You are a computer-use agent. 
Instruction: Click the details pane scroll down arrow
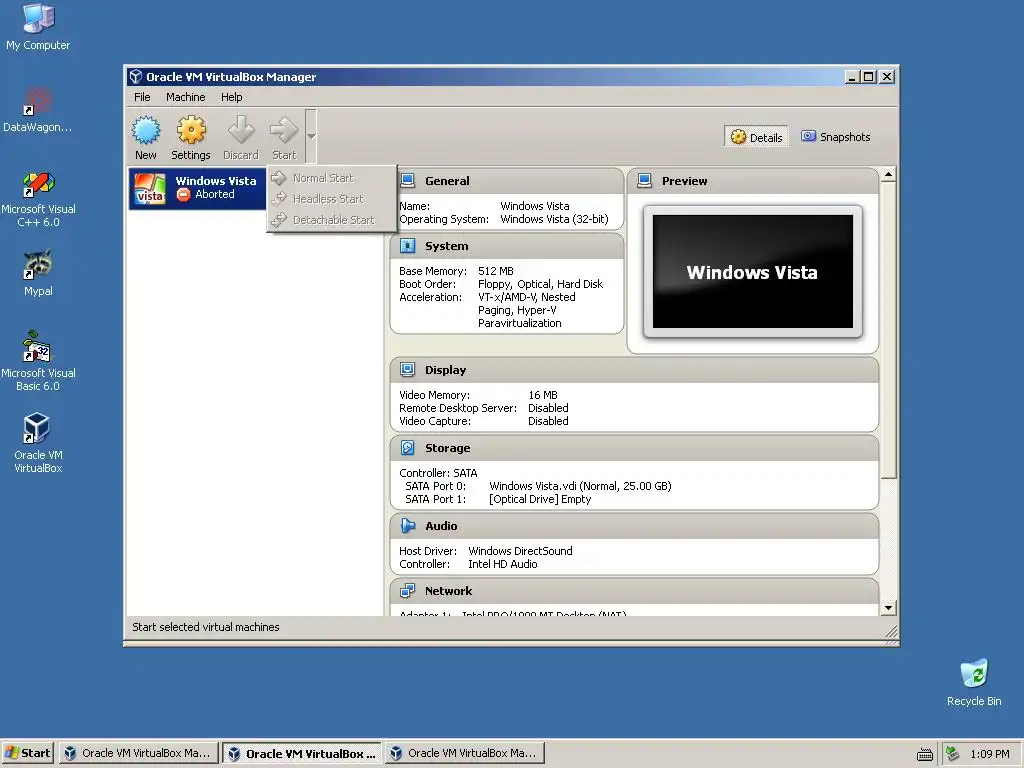tap(888, 608)
